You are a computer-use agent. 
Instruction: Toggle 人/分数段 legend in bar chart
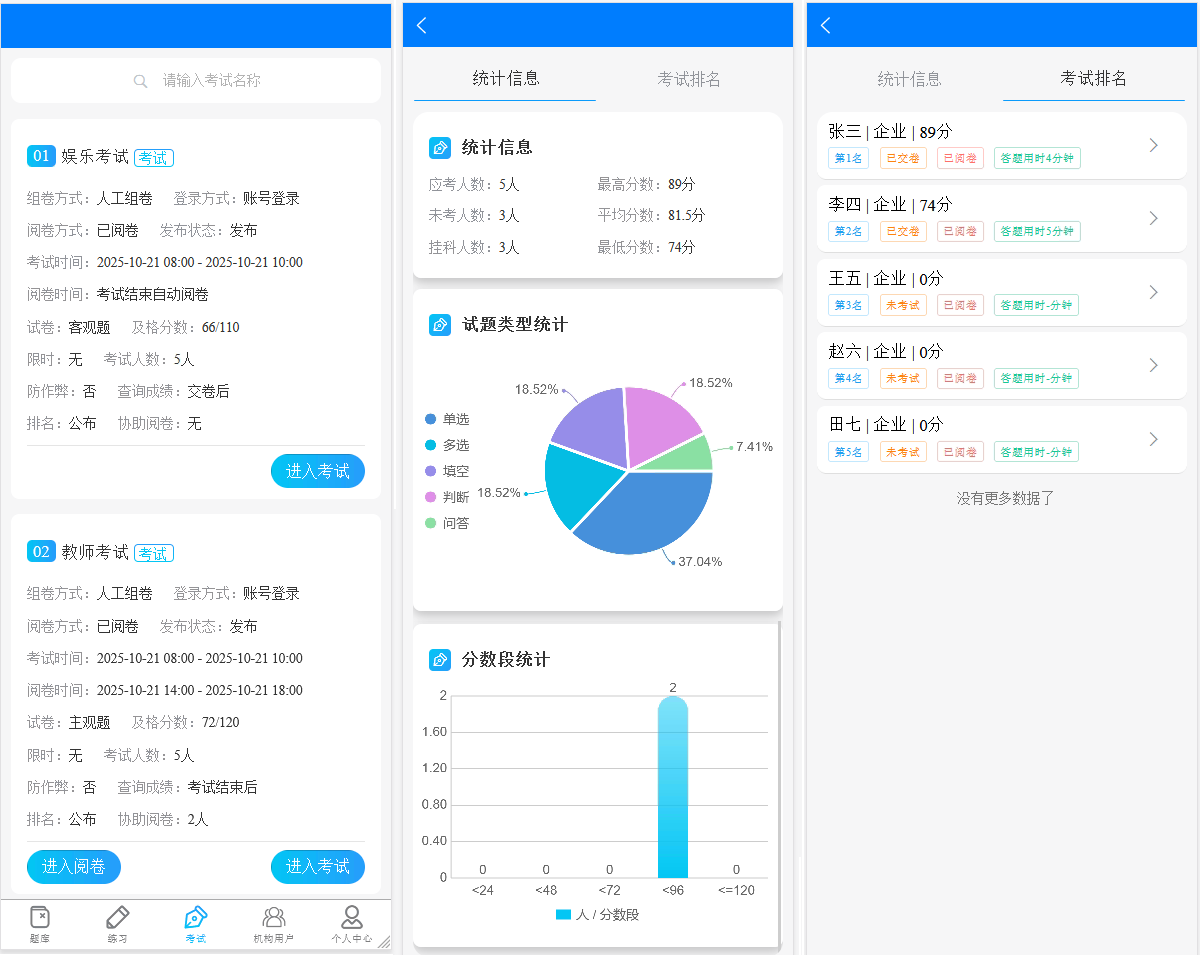pyautogui.click(x=597, y=914)
